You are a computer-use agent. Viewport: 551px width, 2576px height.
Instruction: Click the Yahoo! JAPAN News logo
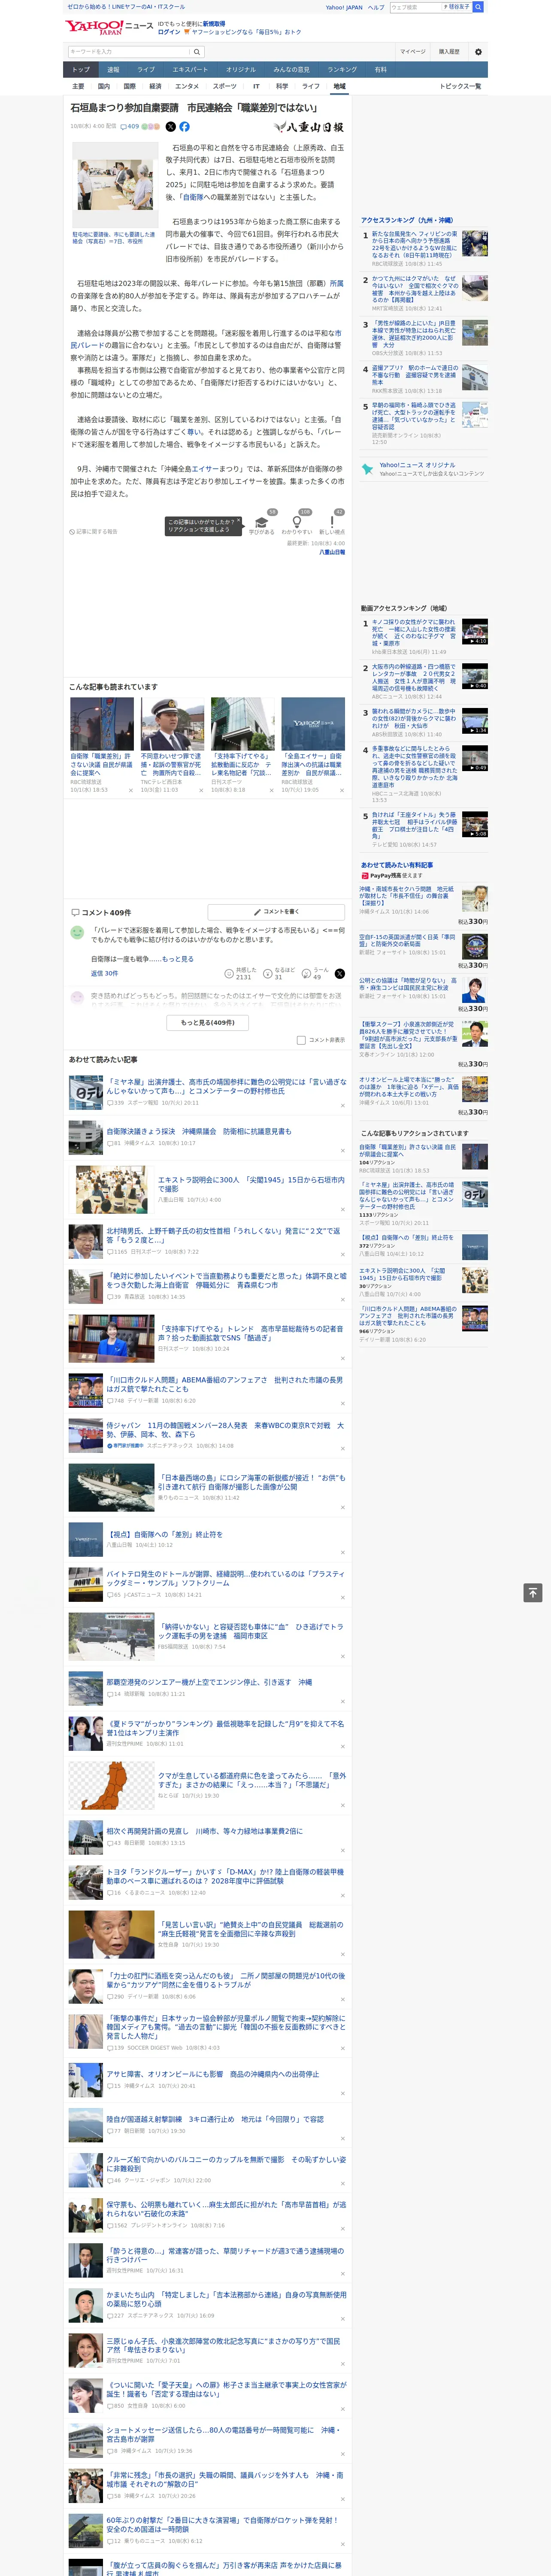click(x=109, y=27)
